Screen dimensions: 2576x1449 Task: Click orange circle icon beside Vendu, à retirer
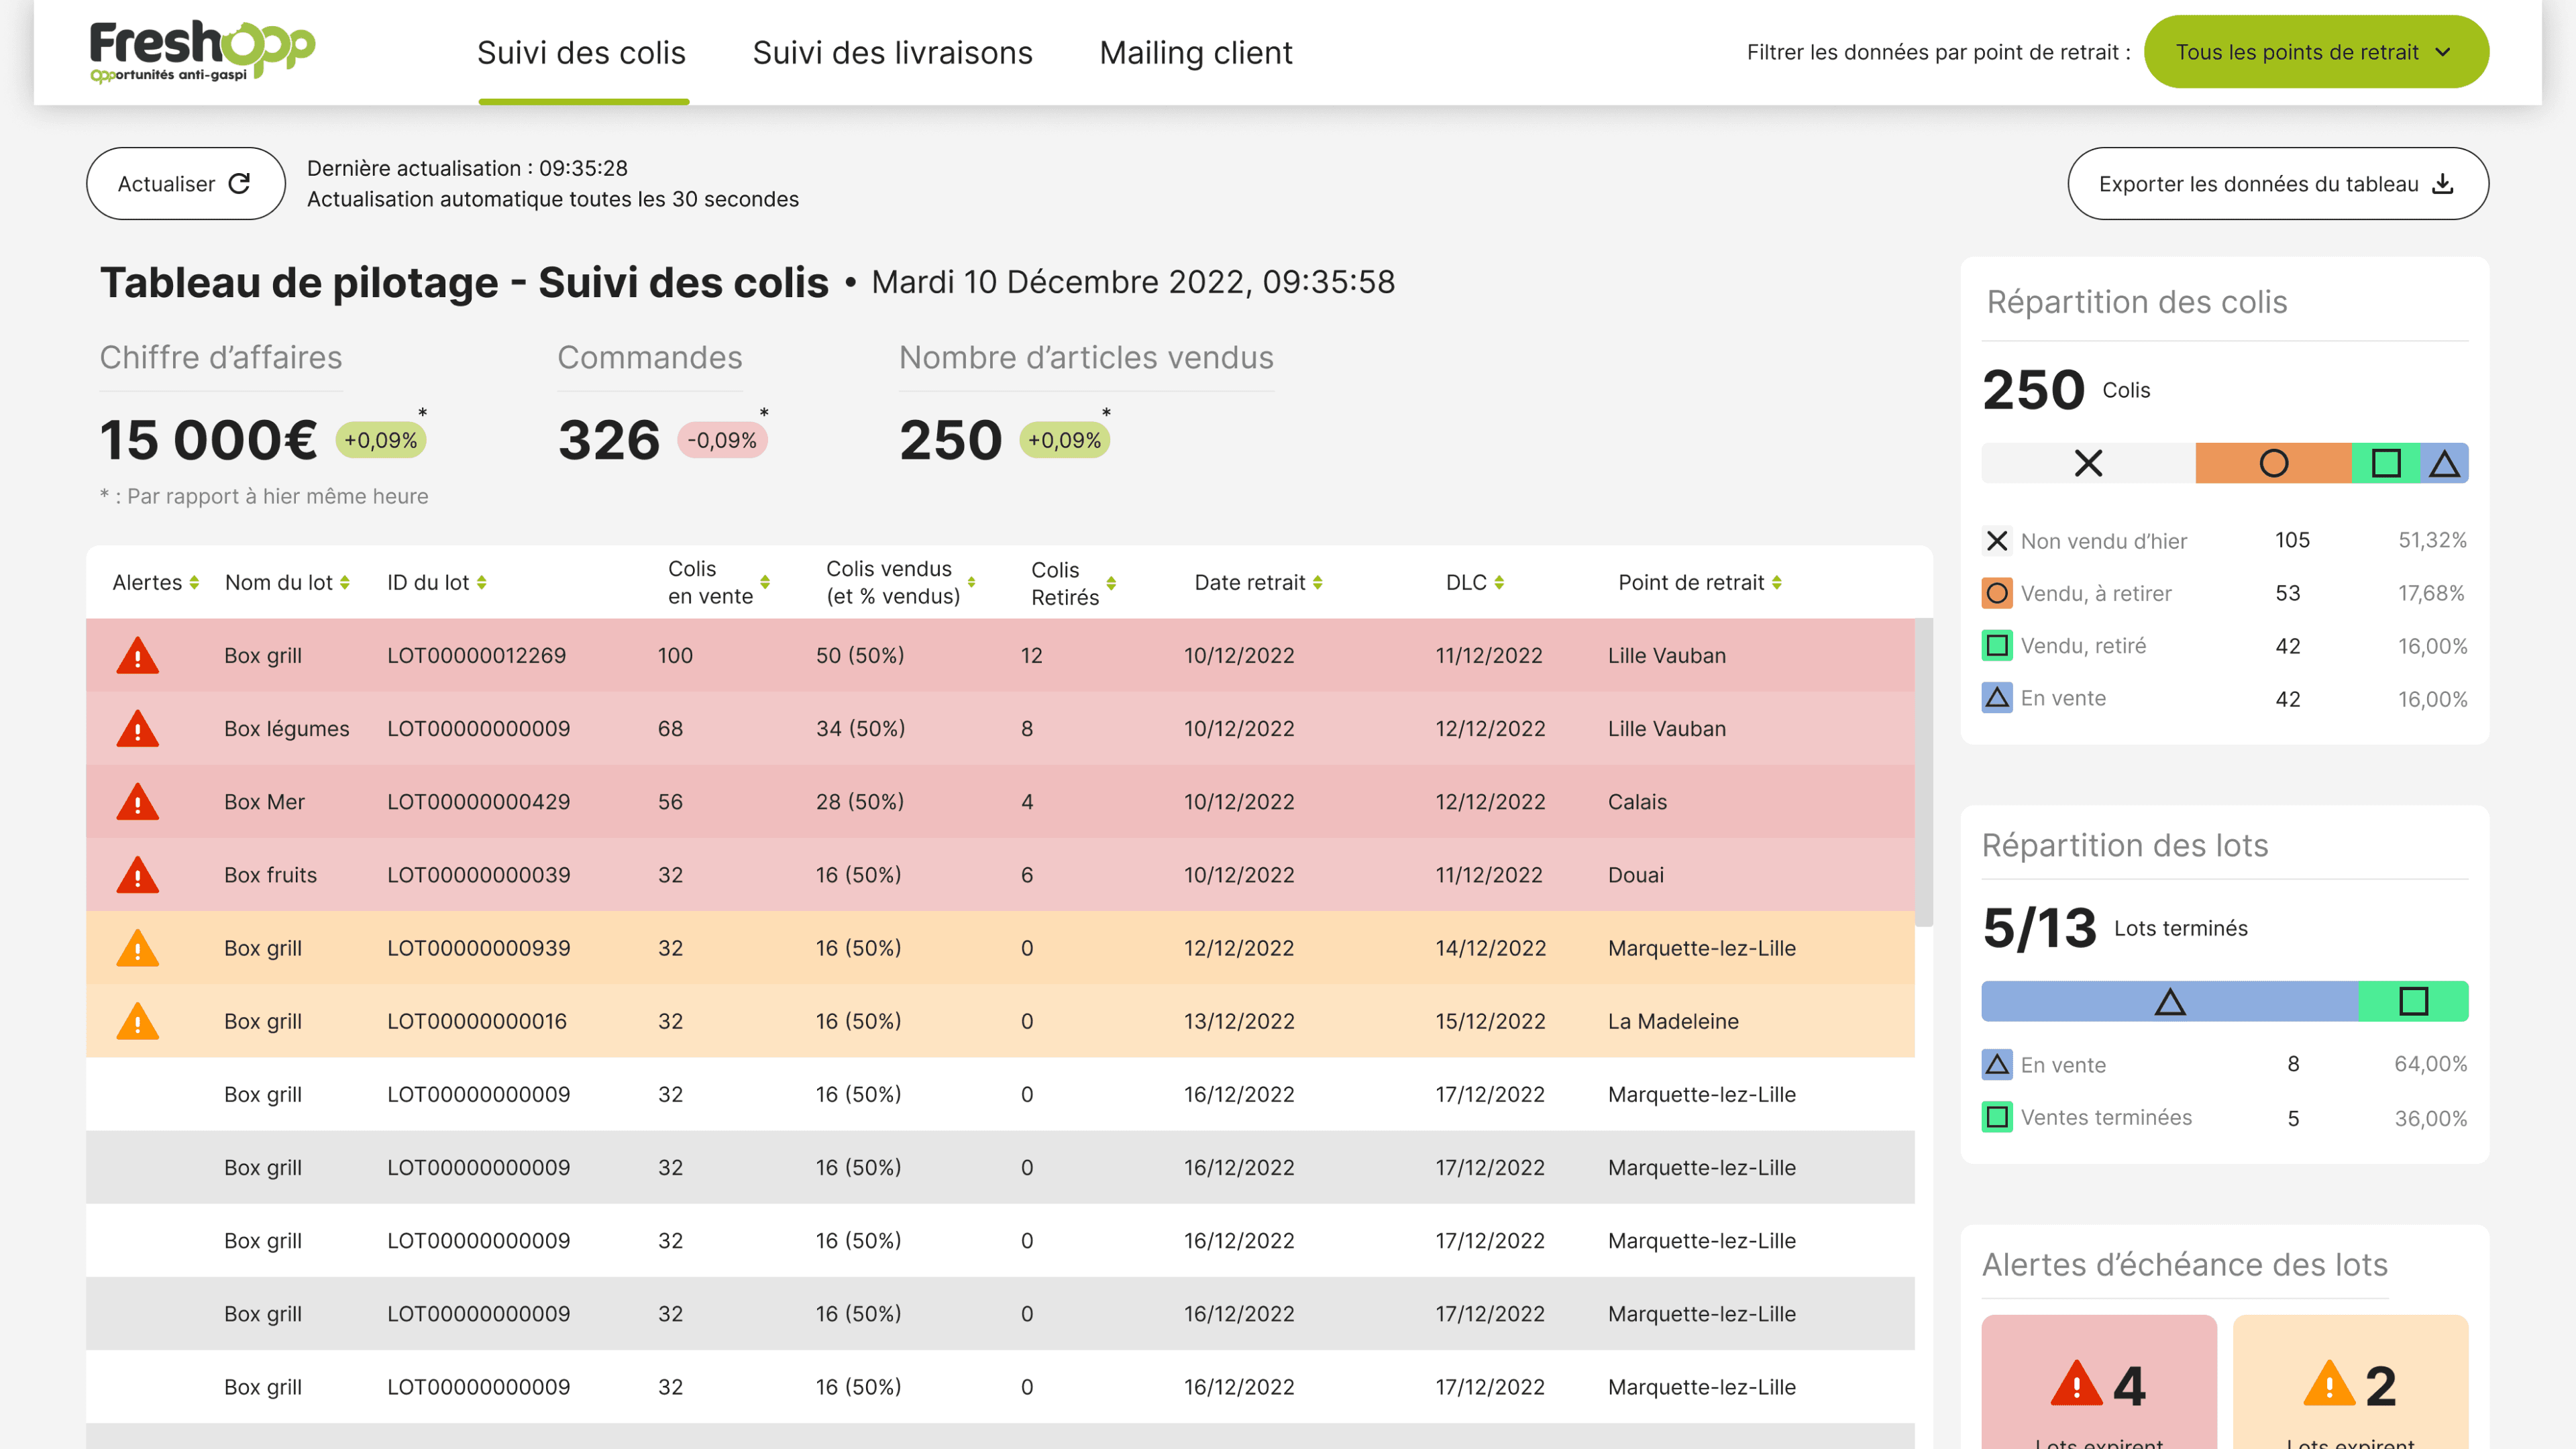tap(1996, 593)
